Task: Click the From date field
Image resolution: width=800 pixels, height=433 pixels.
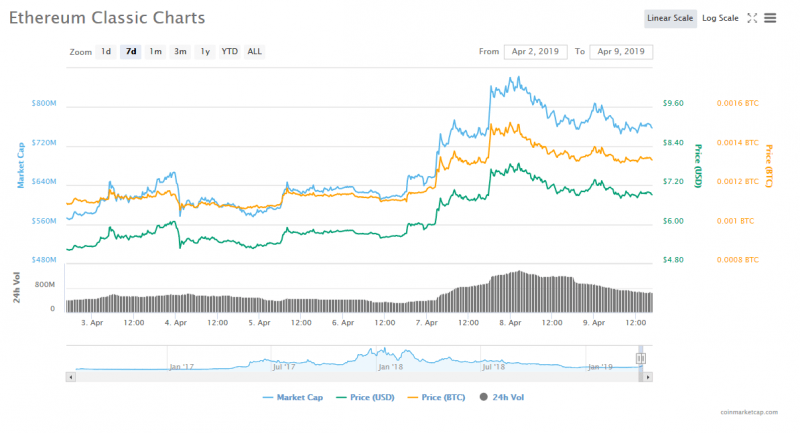Action: 536,51
